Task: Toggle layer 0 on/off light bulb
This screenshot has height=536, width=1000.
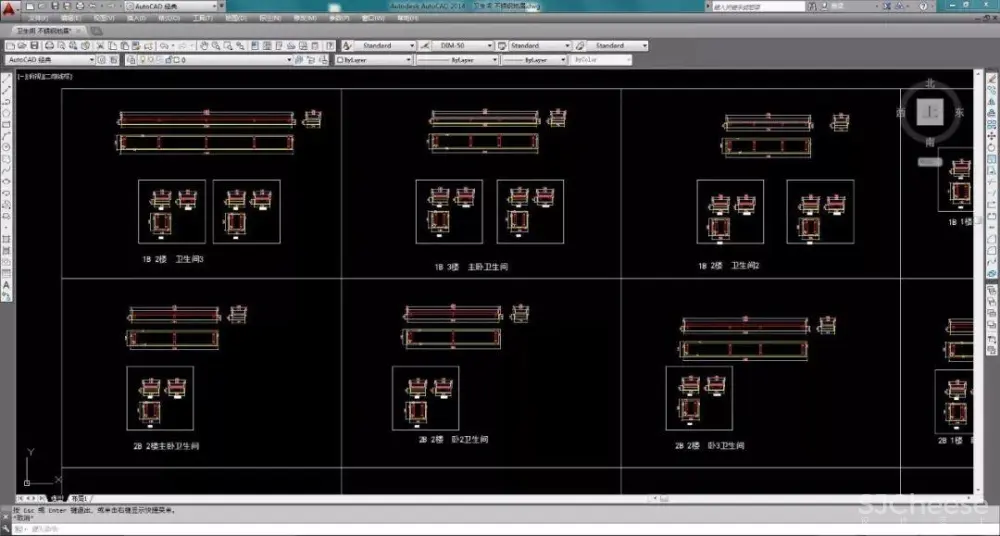Action: (142, 59)
